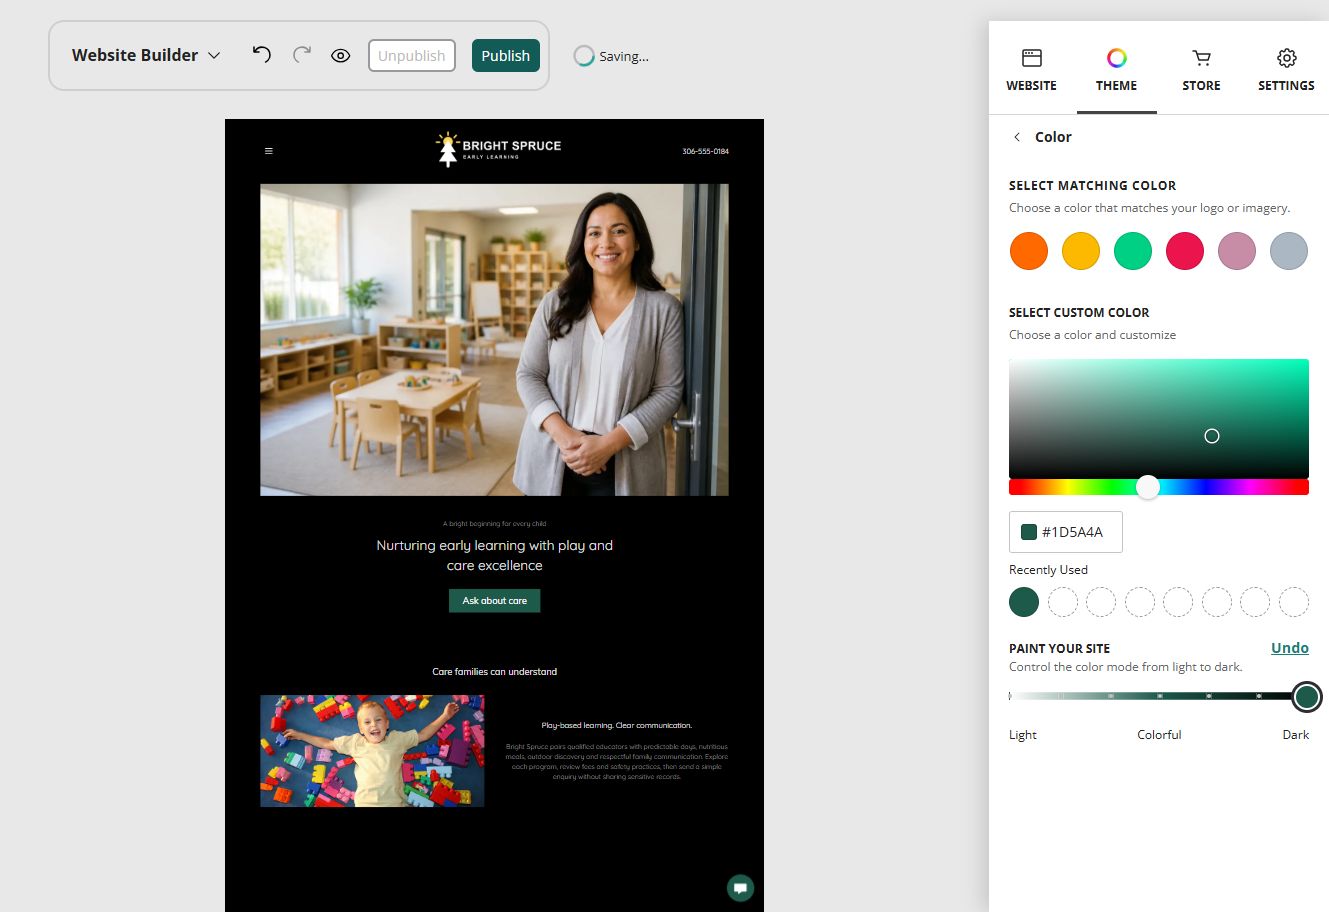Viewport: 1329px width, 912px height.
Task: Click the redo arrow icon in toolbar
Action: click(302, 55)
